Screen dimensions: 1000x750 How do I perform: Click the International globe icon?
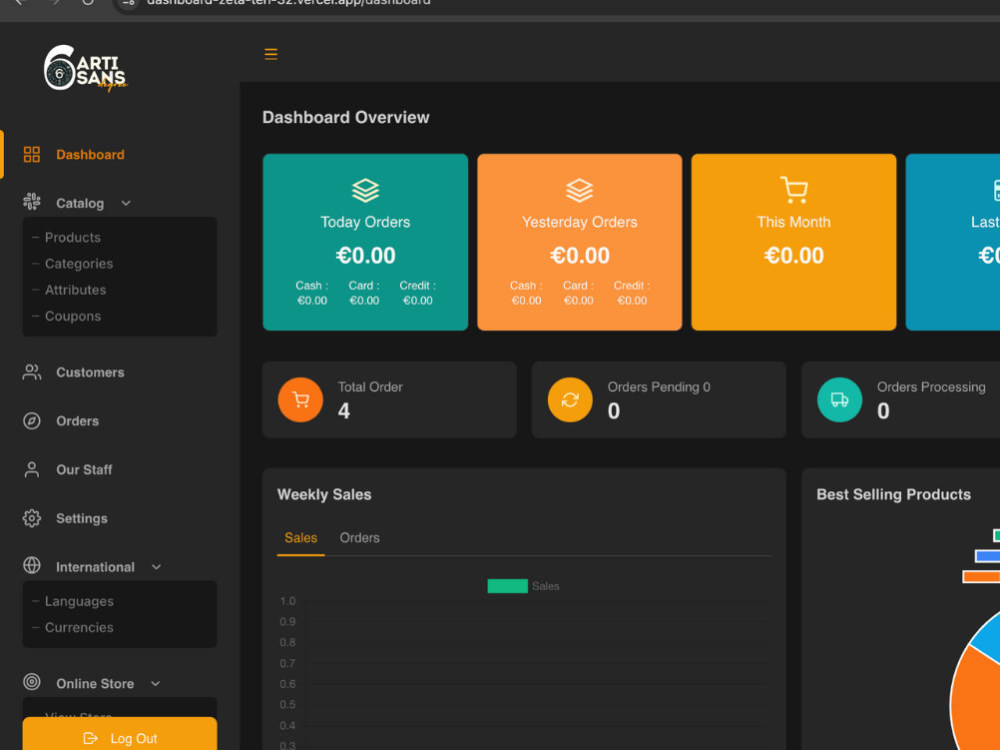pyautogui.click(x=32, y=566)
